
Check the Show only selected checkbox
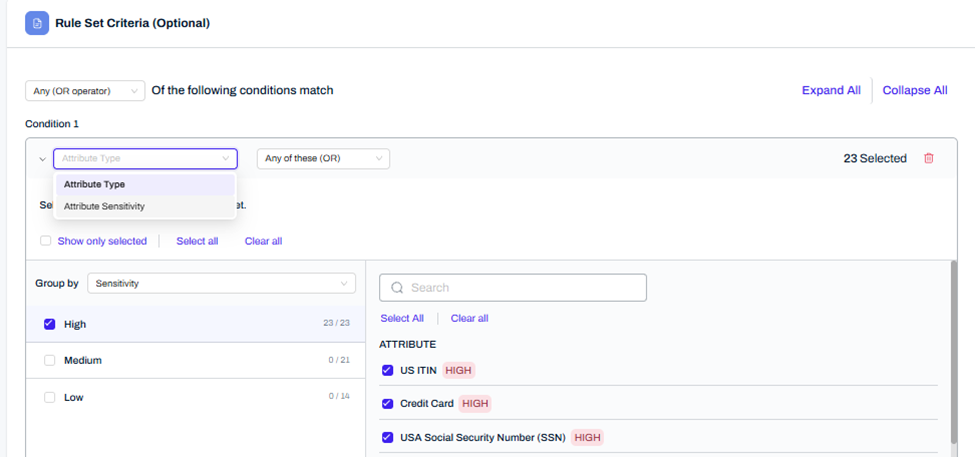coord(45,241)
